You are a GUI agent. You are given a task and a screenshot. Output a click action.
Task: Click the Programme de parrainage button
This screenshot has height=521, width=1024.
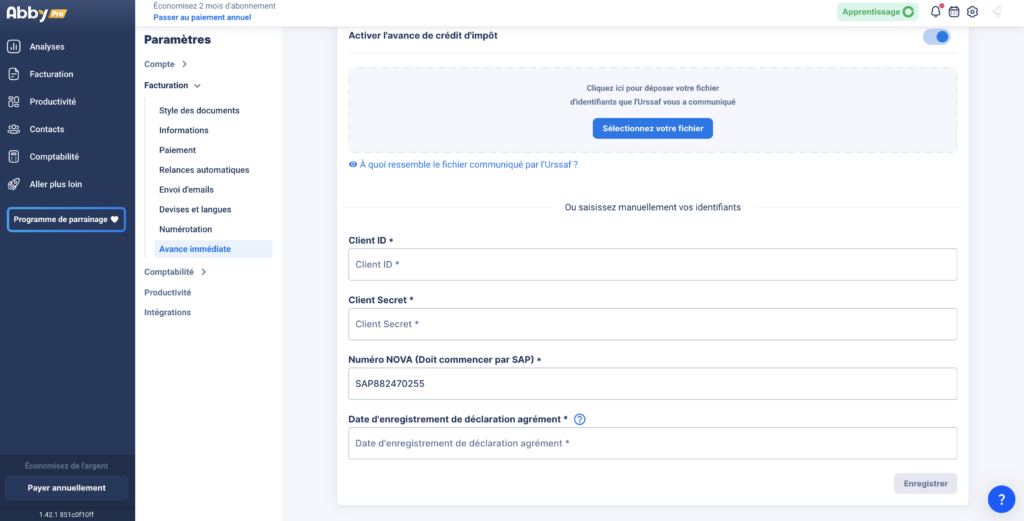click(x=66, y=219)
